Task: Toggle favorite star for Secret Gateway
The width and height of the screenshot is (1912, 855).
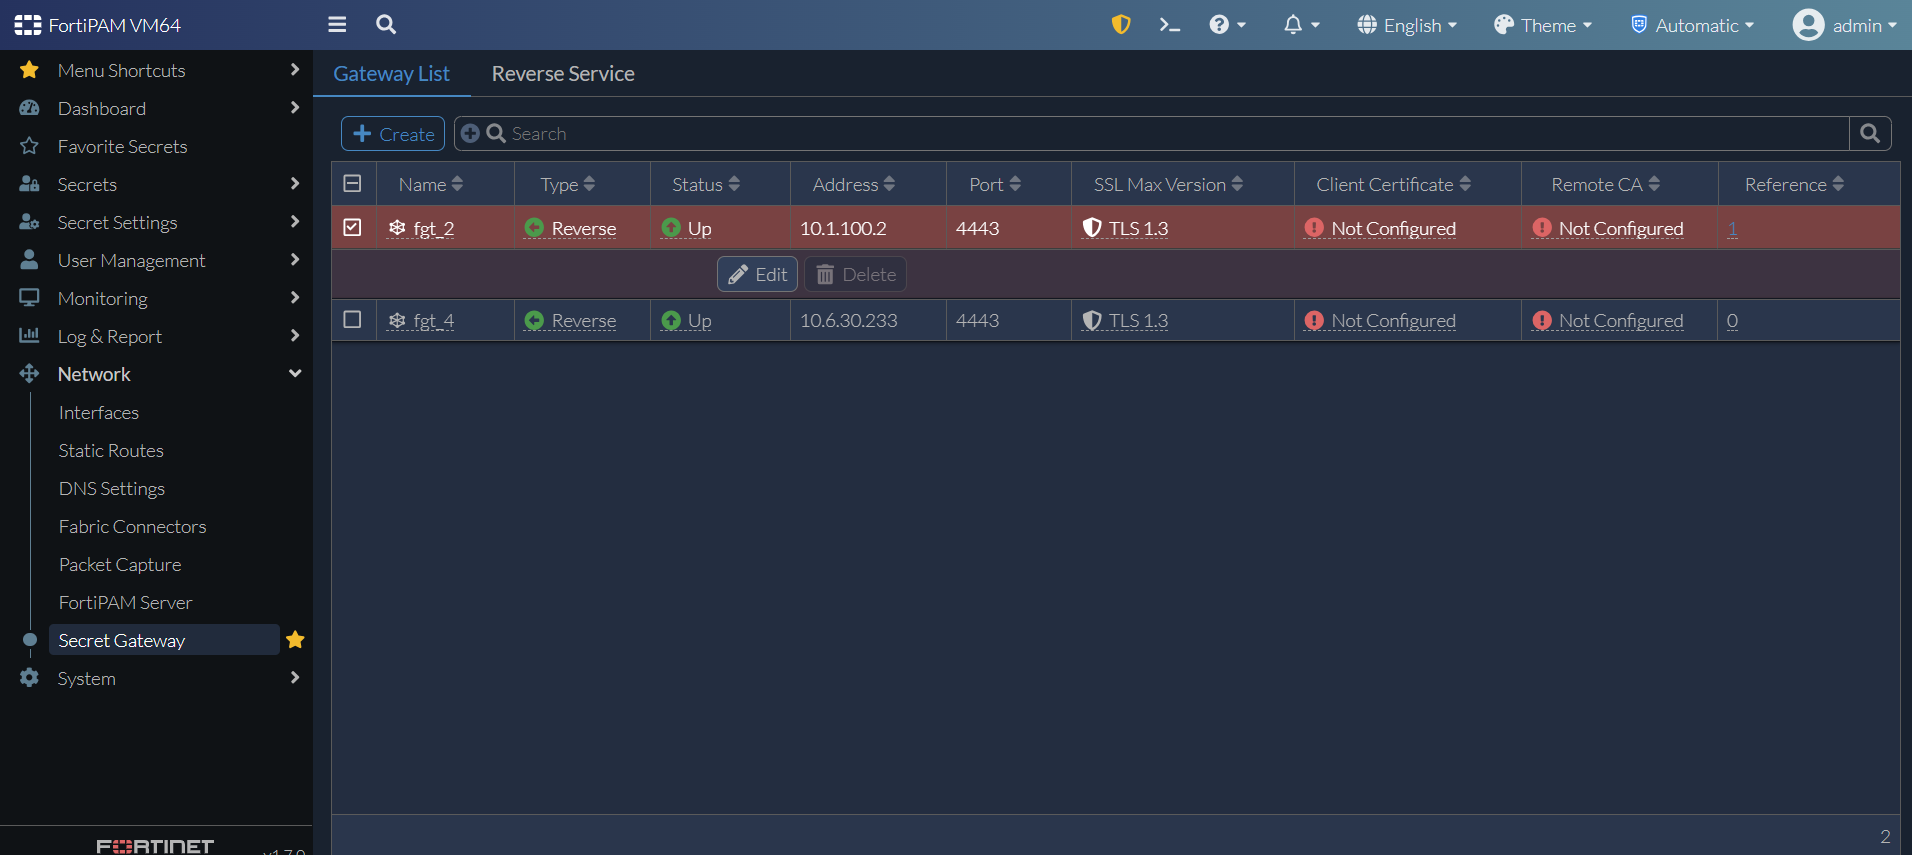Action: [295, 640]
